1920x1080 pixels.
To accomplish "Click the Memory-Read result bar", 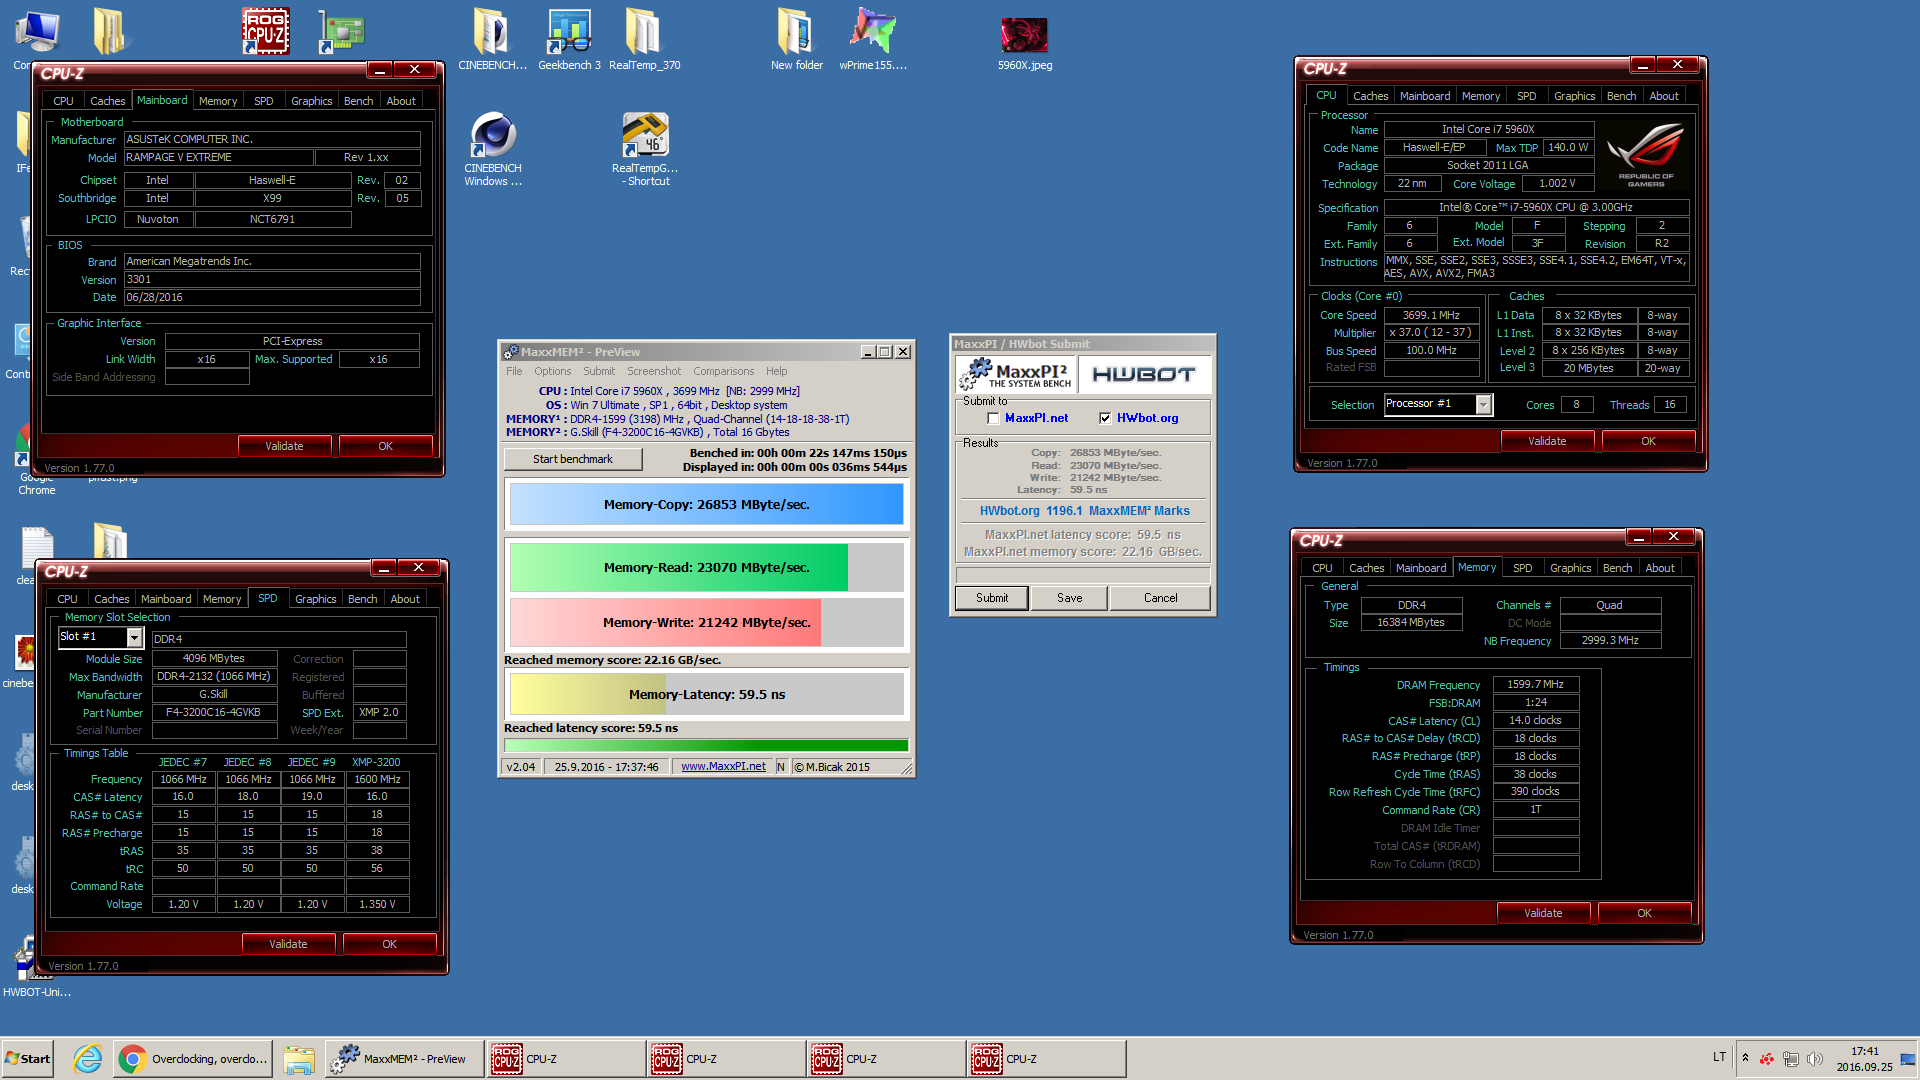I will pos(706,568).
